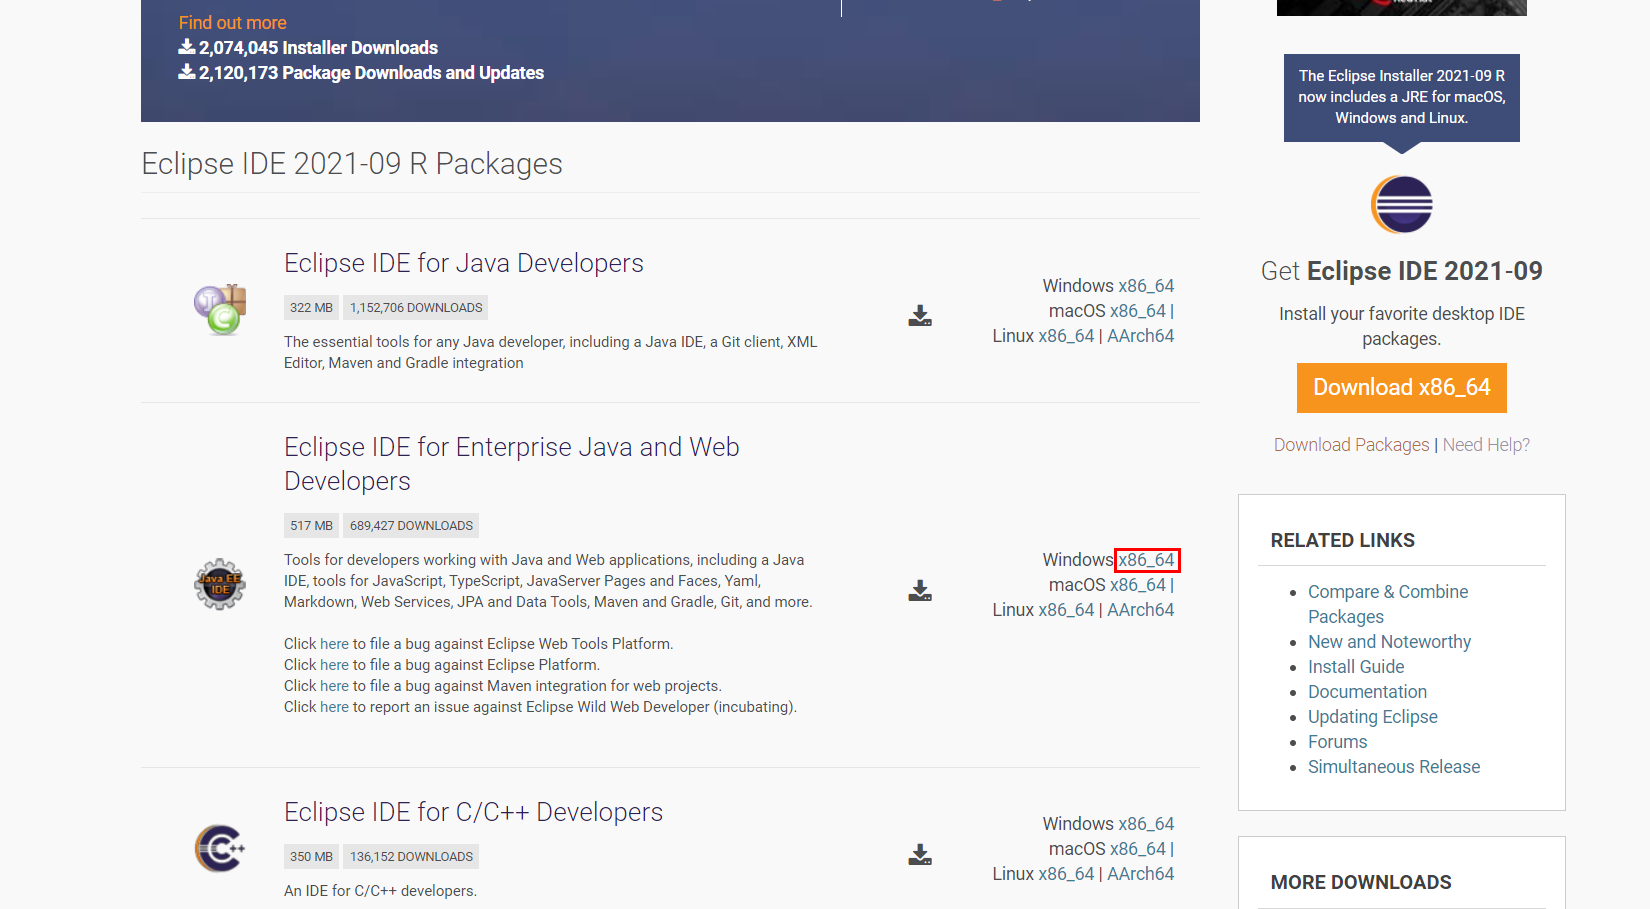Click Linux AArch64 link for C/C++ Developers
This screenshot has width=1650, height=909.
(x=1141, y=874)
